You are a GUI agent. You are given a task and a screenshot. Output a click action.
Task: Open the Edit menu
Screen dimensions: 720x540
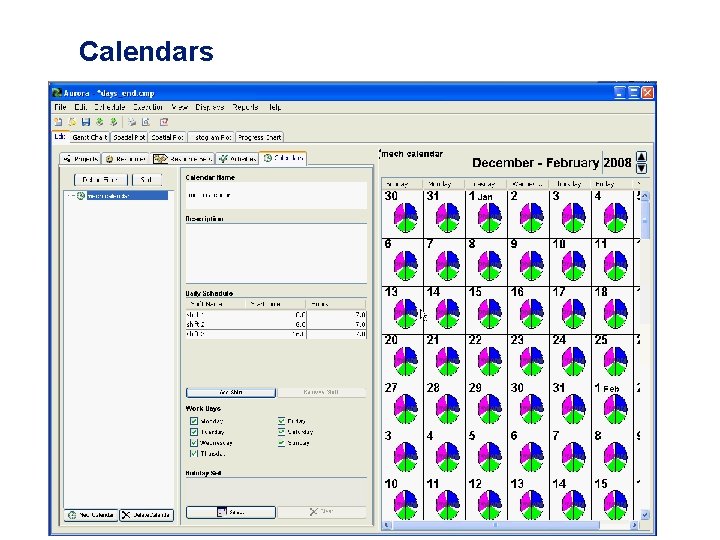coord(80,107)
